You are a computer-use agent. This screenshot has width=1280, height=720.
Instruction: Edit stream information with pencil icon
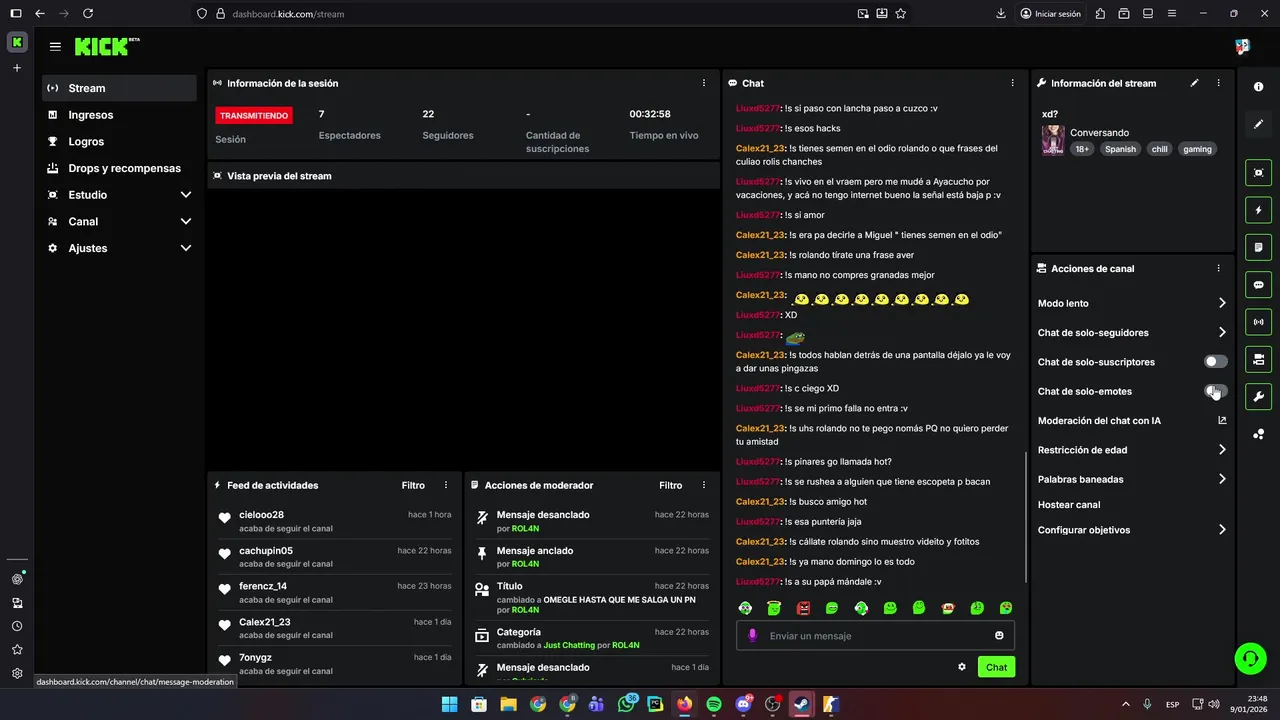(x=1194, y=83)
